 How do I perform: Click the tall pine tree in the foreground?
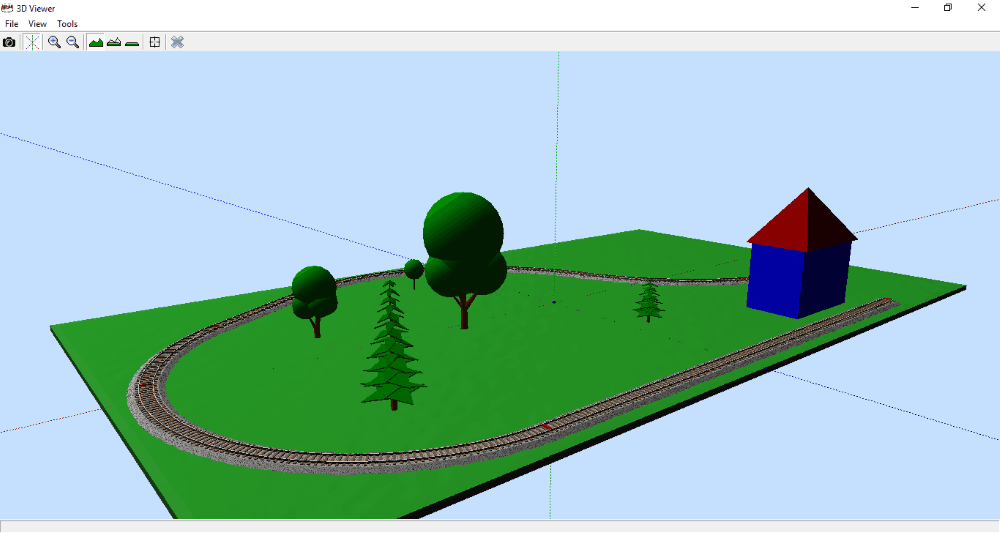pyautogui.click(x=393, y=346)
